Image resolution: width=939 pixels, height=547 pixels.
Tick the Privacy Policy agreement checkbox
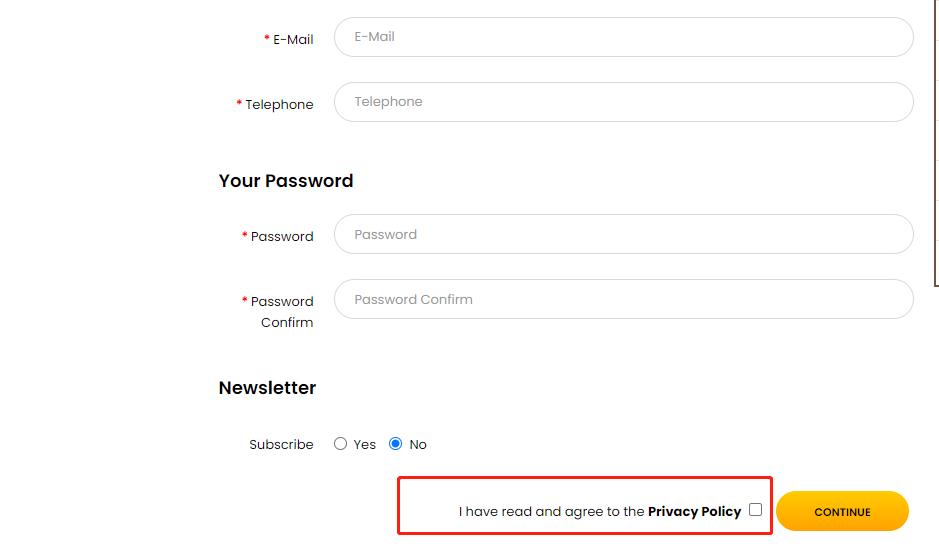pos(755,510)
